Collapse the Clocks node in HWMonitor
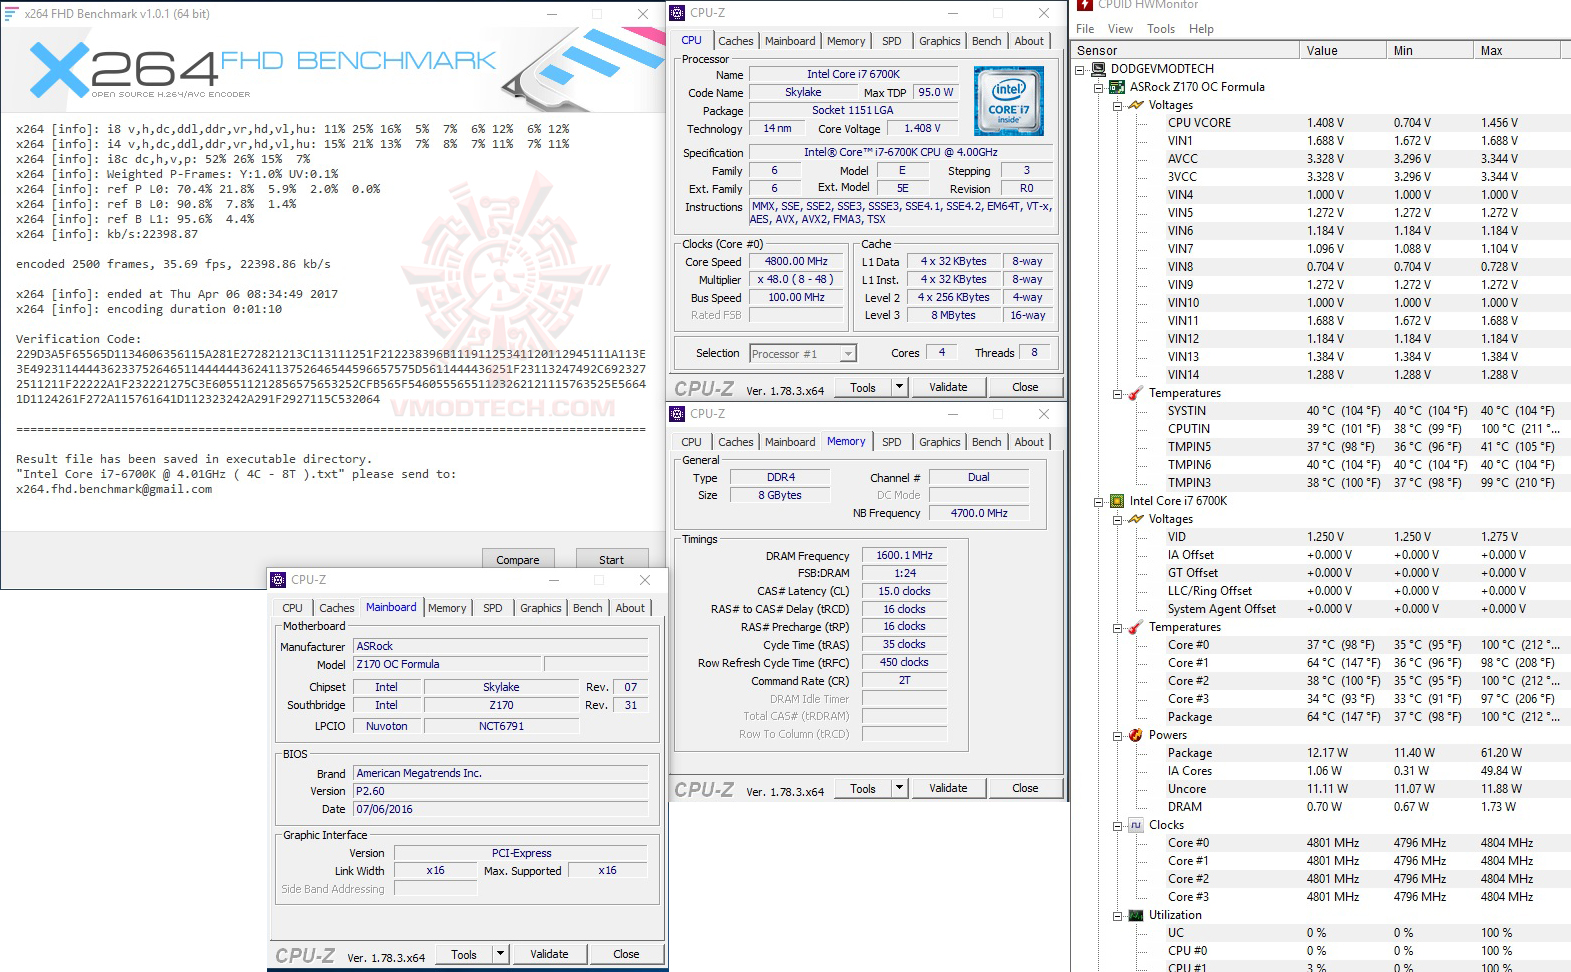1571x972 pixels. tap(1118, 826)
